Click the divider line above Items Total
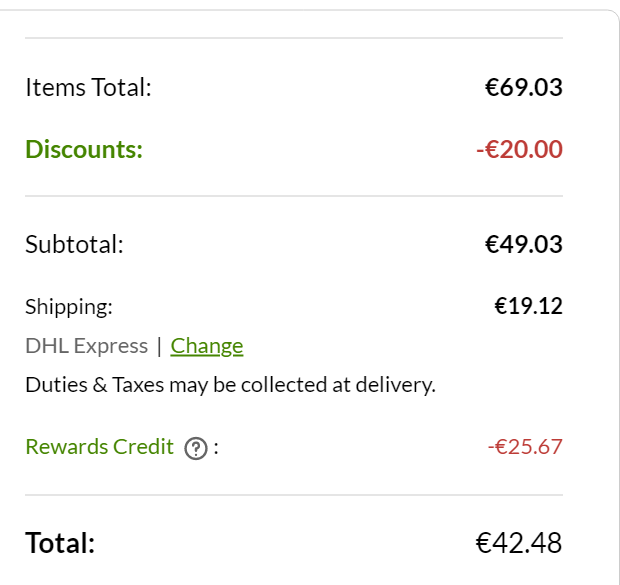 click(x=294, y=38)
